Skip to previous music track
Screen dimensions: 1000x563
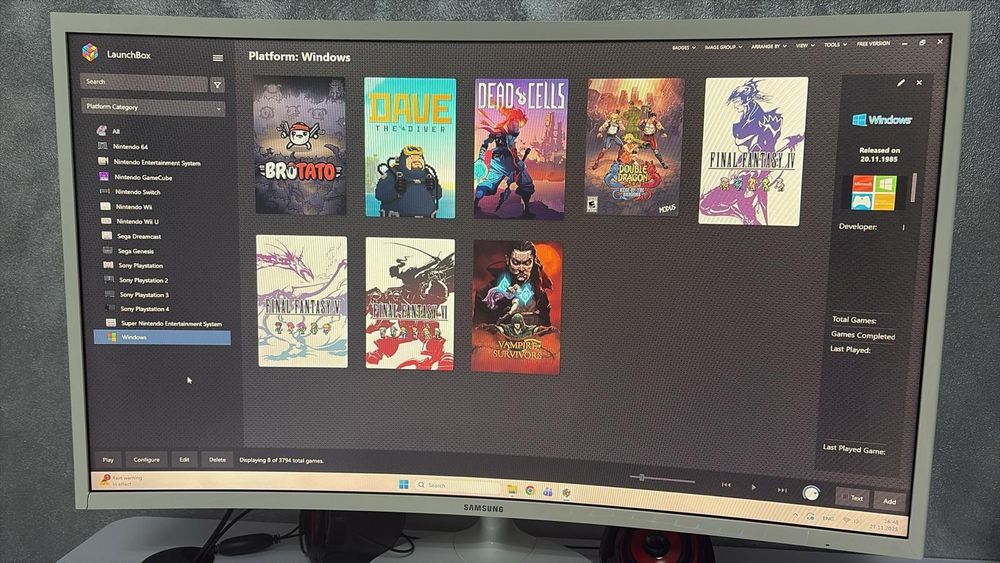tap(726, 485)
